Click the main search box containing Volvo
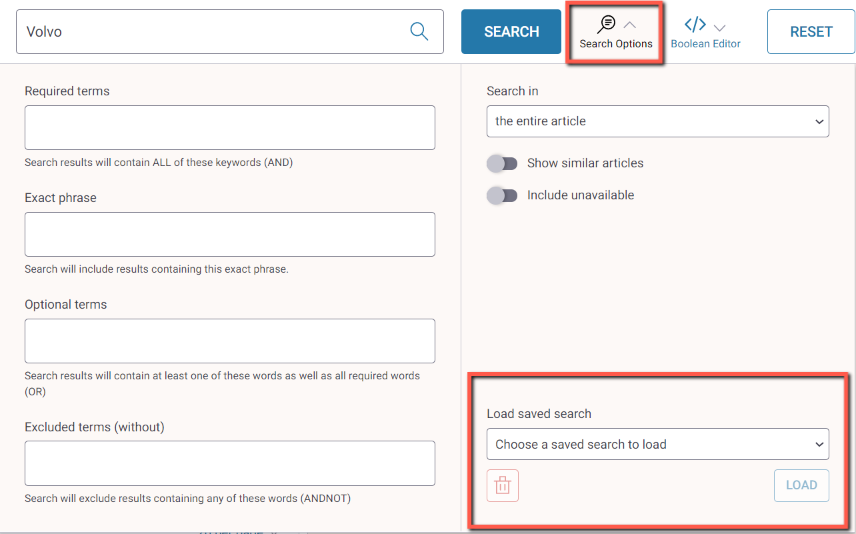Screen dimensions: 856x534 click(230, 32)
